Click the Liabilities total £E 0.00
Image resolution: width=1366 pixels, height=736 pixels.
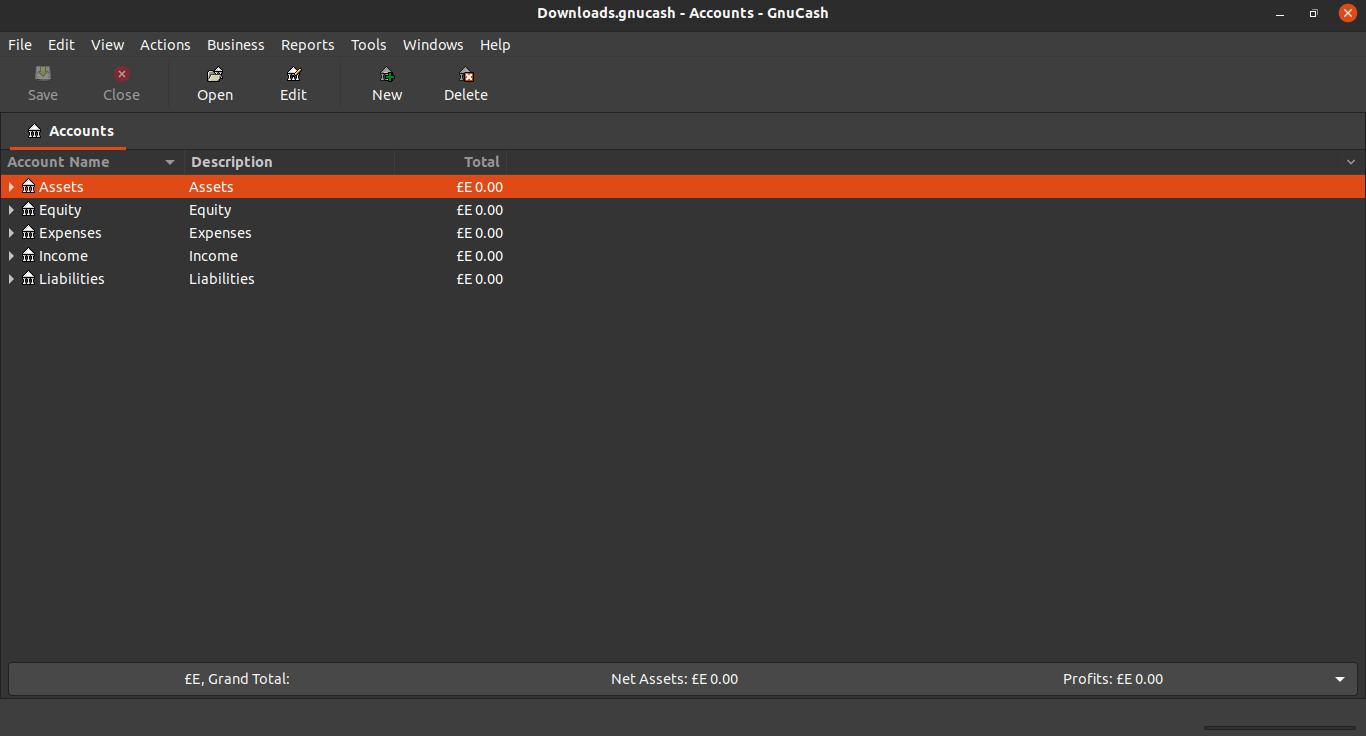[x=480, y=279]
